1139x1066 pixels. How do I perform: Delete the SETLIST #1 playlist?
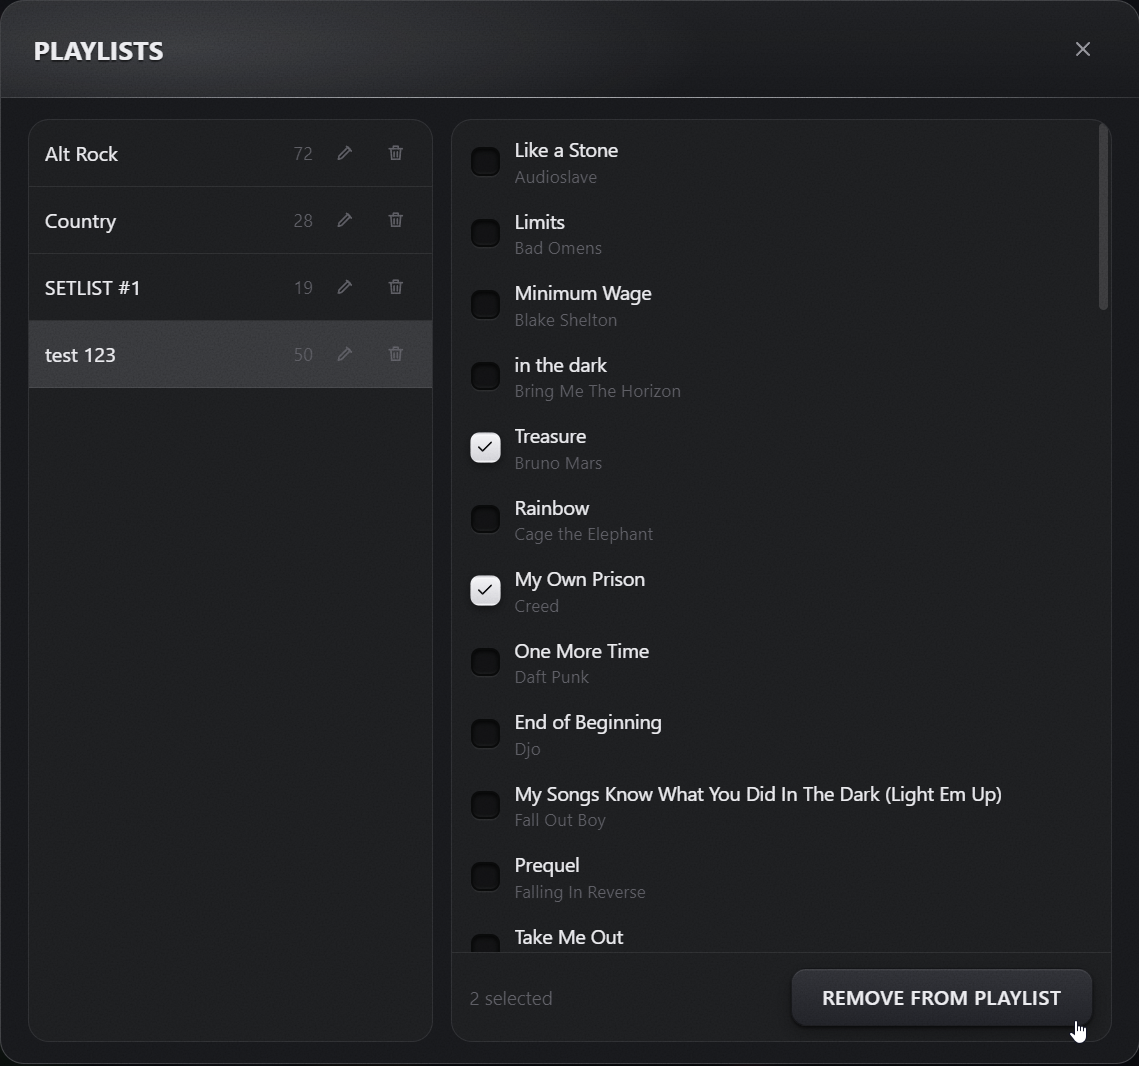point(396,287)
